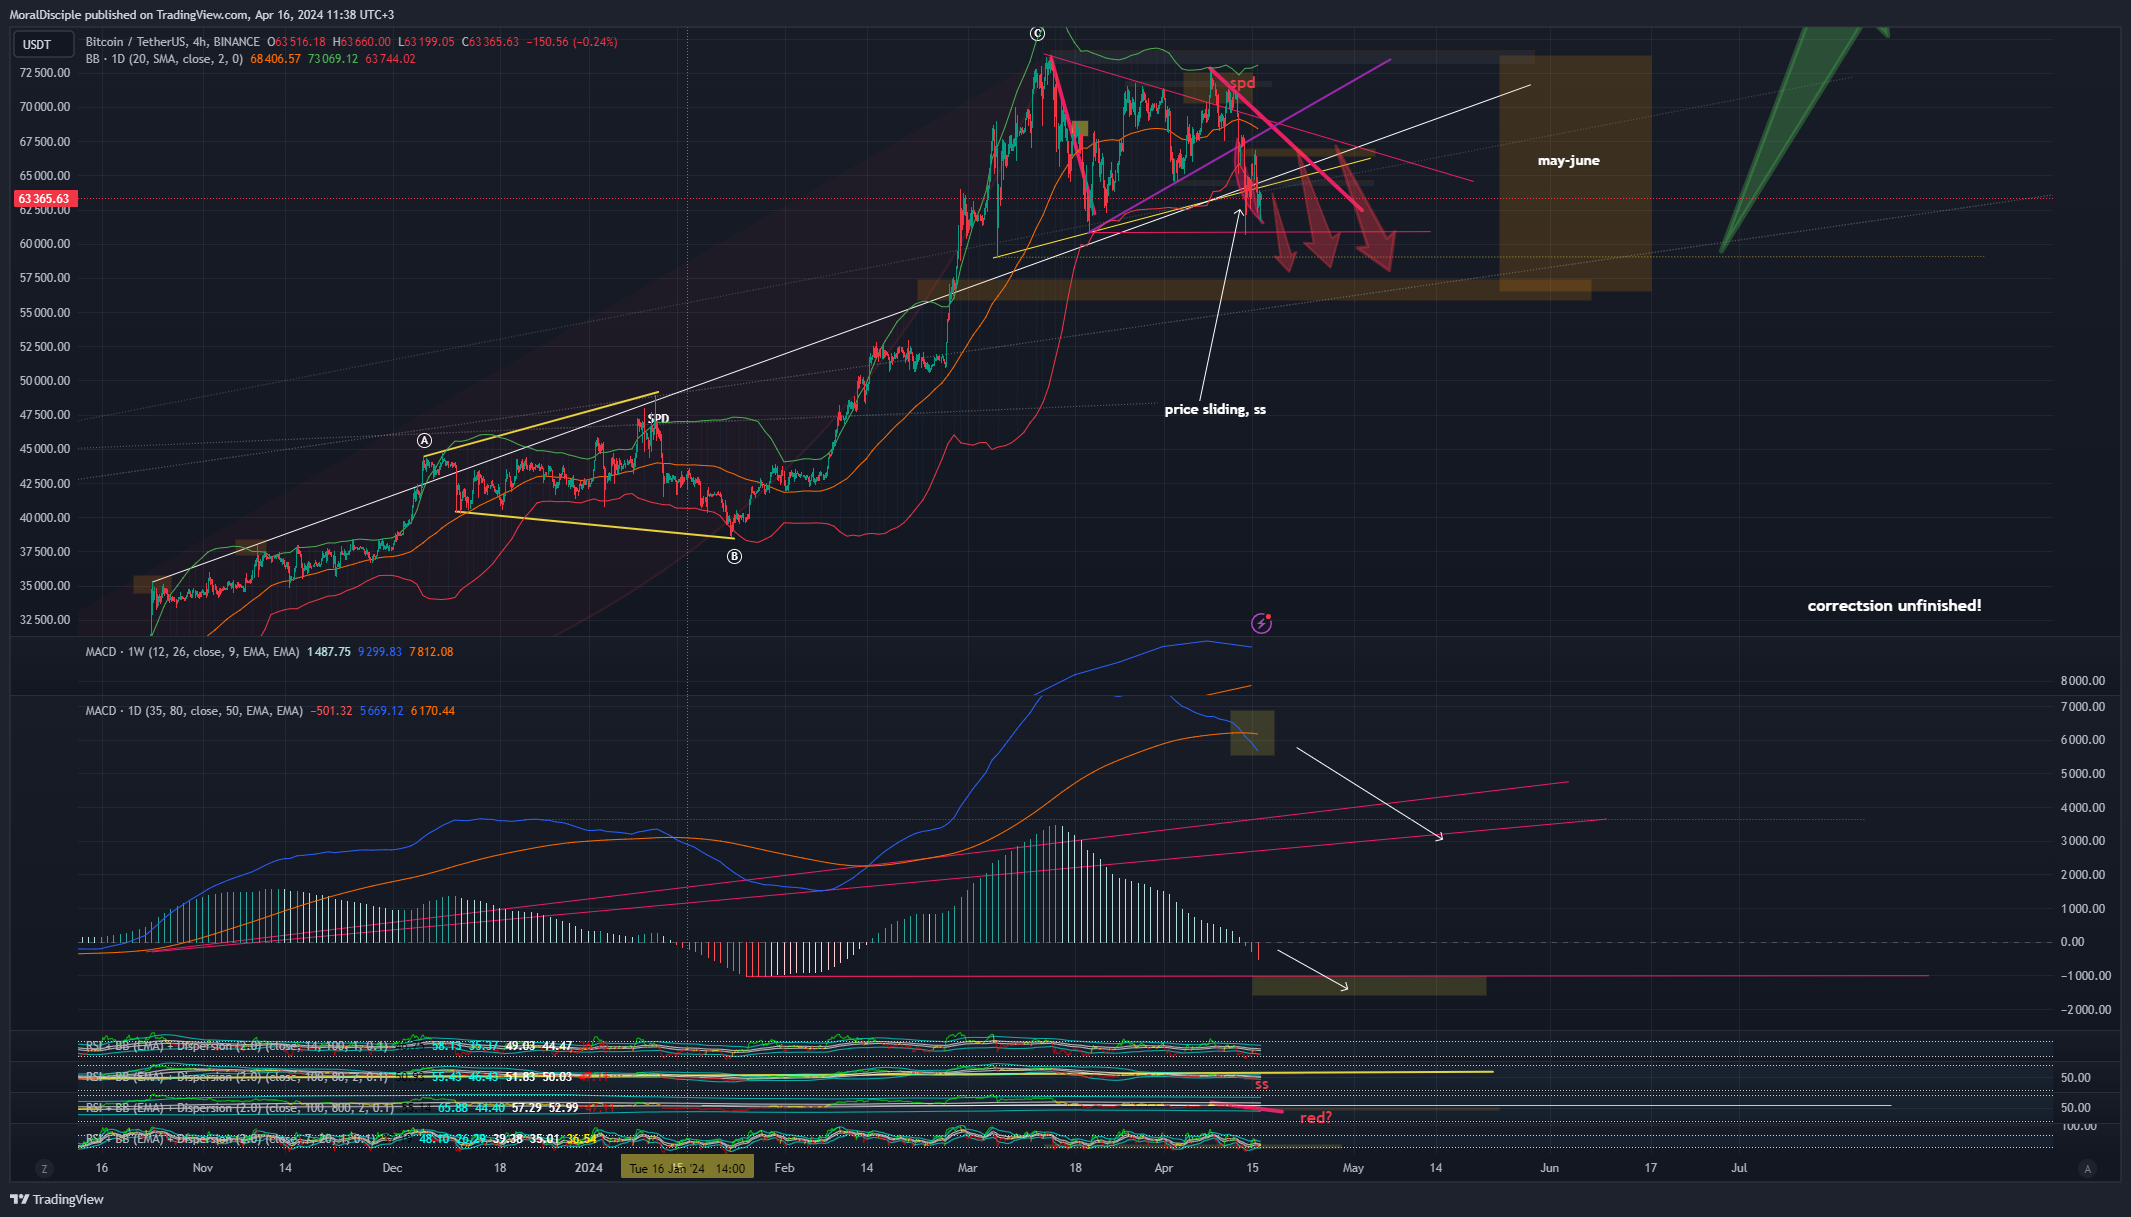Click the red 'spd' label near the top
Screen dimensions: 2131x1217
coord(1242,83)
